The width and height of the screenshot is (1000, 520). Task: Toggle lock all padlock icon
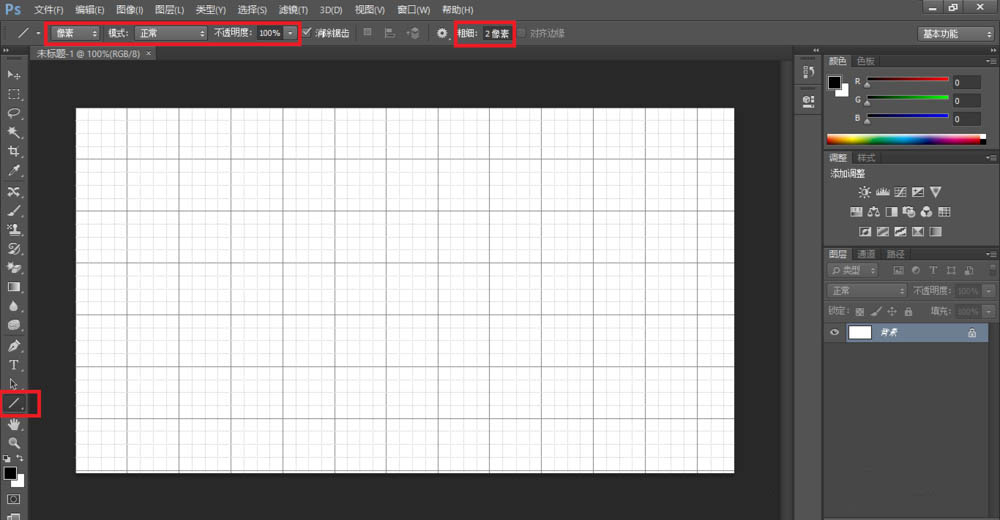tap(908, 311)
